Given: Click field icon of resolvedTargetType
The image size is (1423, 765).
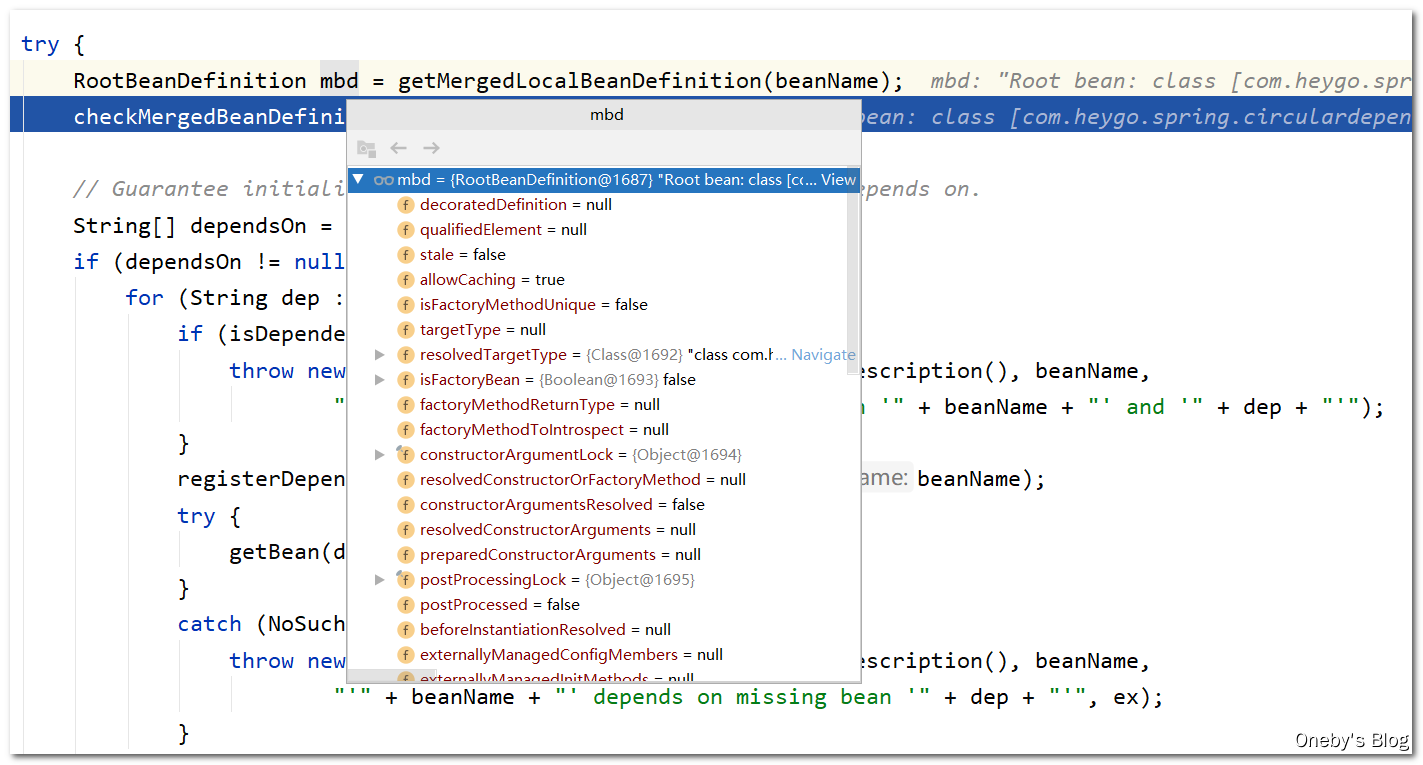Looking at the screenshot, I should tap(405, 355).
